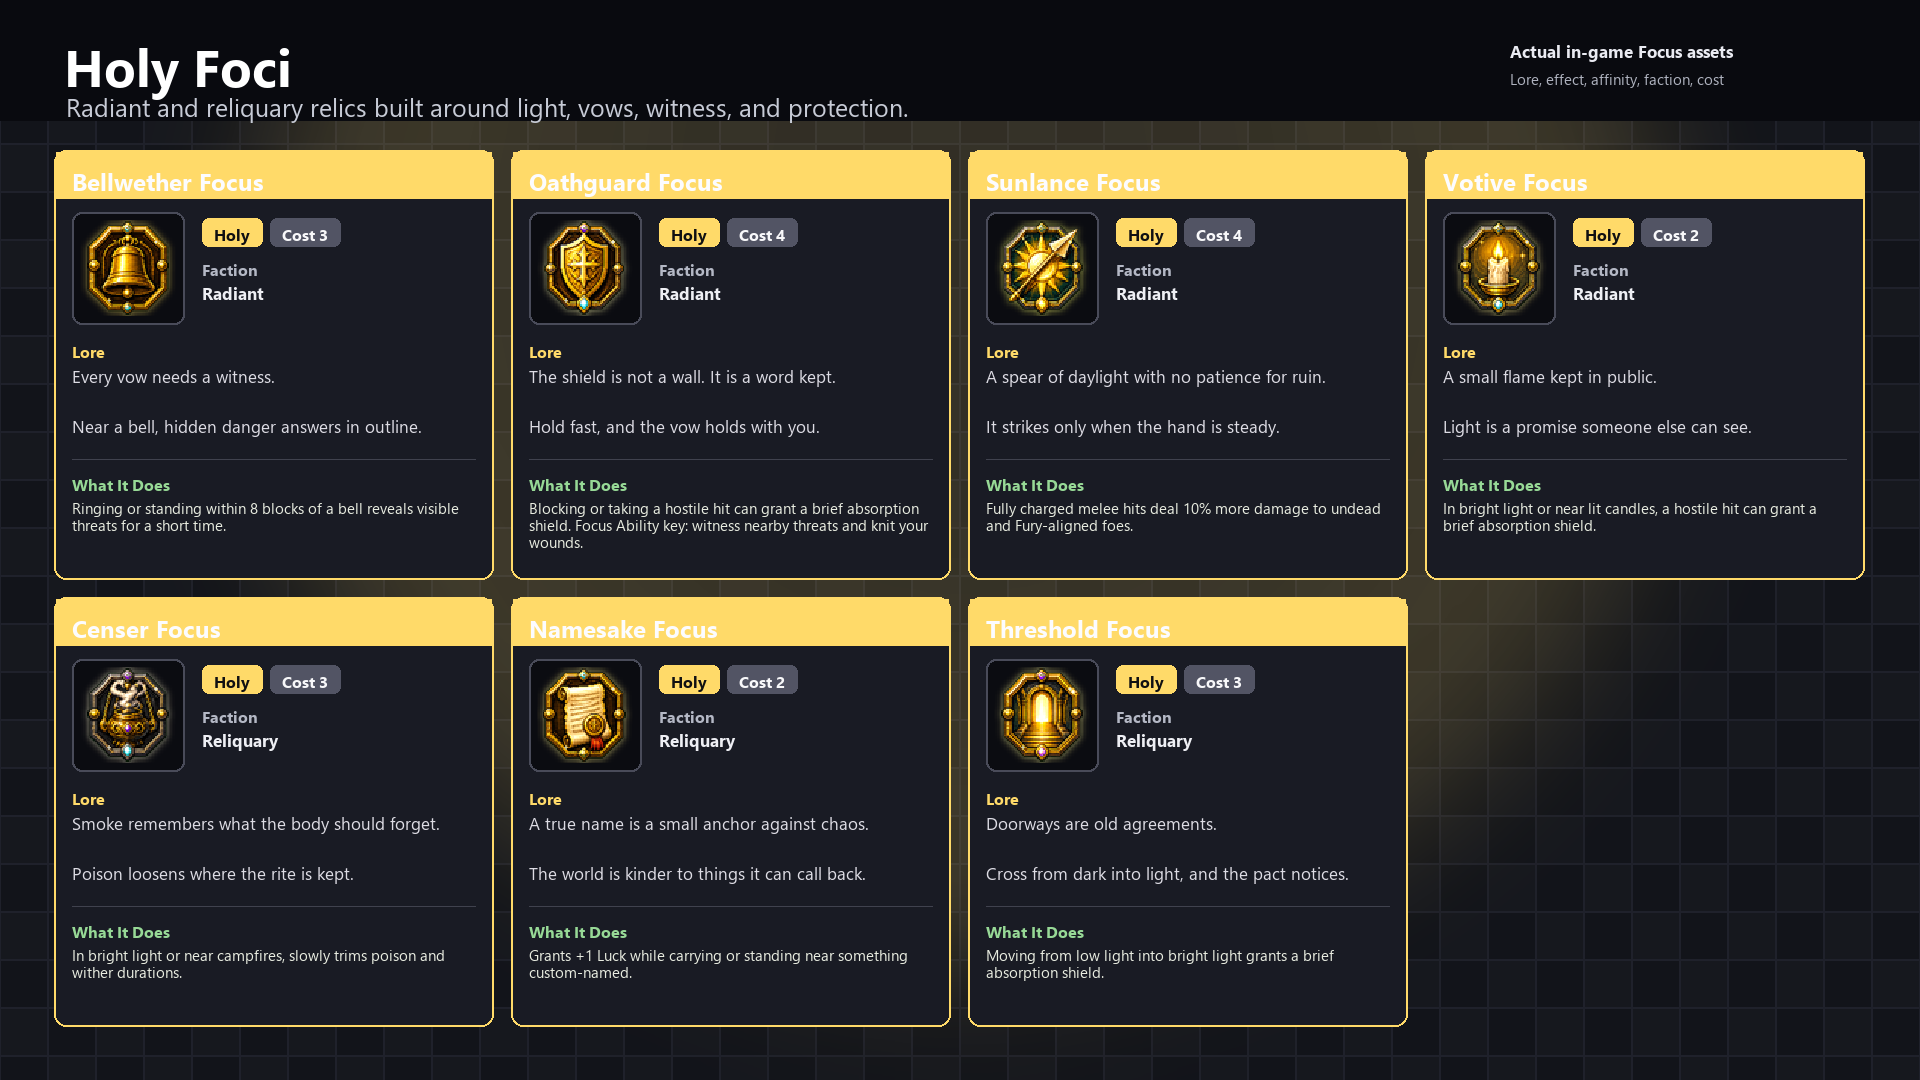Click the Cost 4 badge on Oathguard Focus
1920x1080 pixels.
[762, 234]
